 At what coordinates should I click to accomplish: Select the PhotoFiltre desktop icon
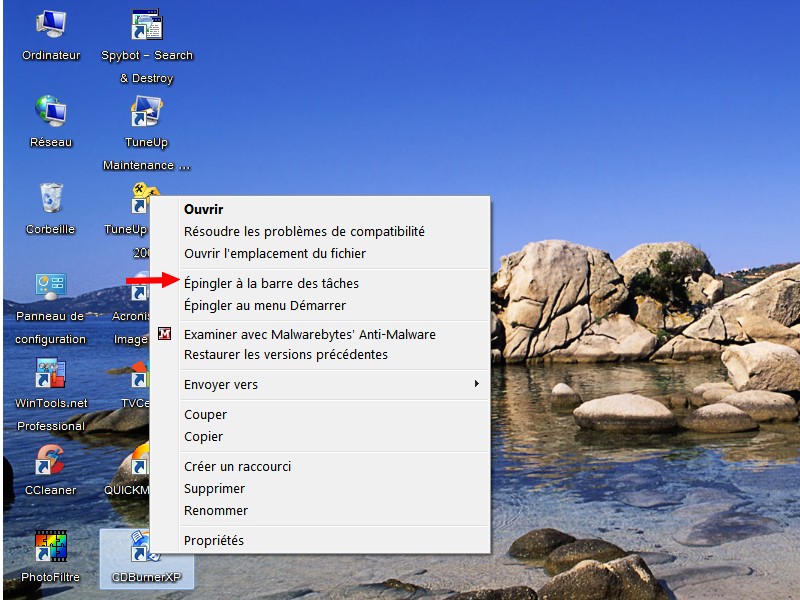pos(50,548)
